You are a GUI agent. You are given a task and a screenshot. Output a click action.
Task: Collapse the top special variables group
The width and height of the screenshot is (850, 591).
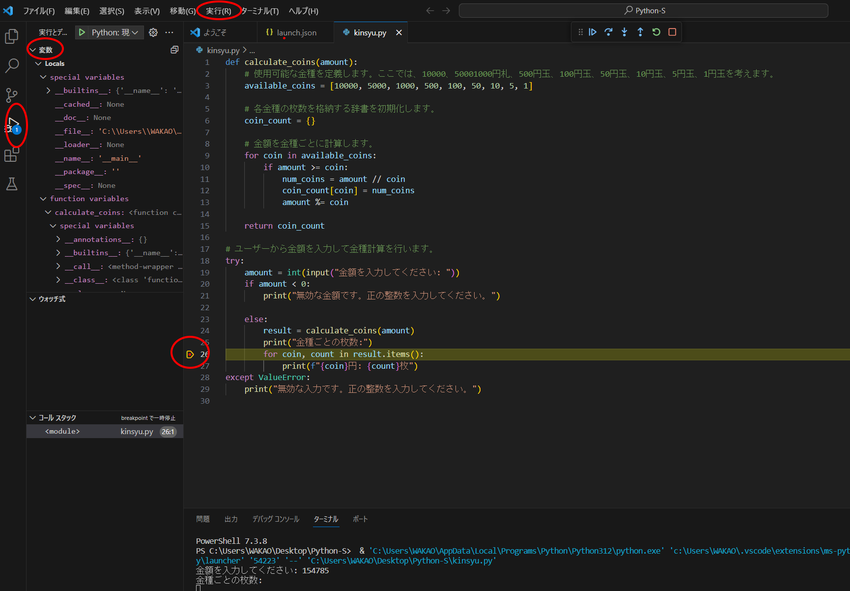(43, 77)
